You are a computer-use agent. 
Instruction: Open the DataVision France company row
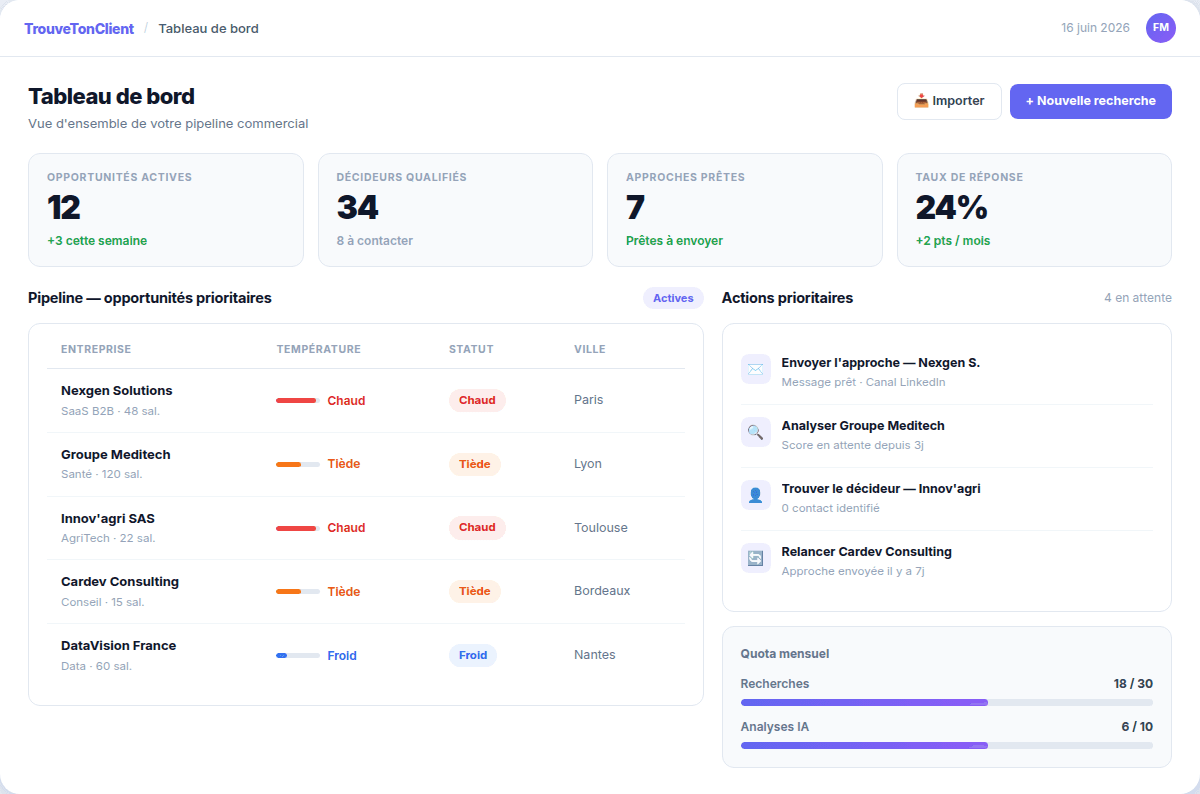[x=366, y=655]
